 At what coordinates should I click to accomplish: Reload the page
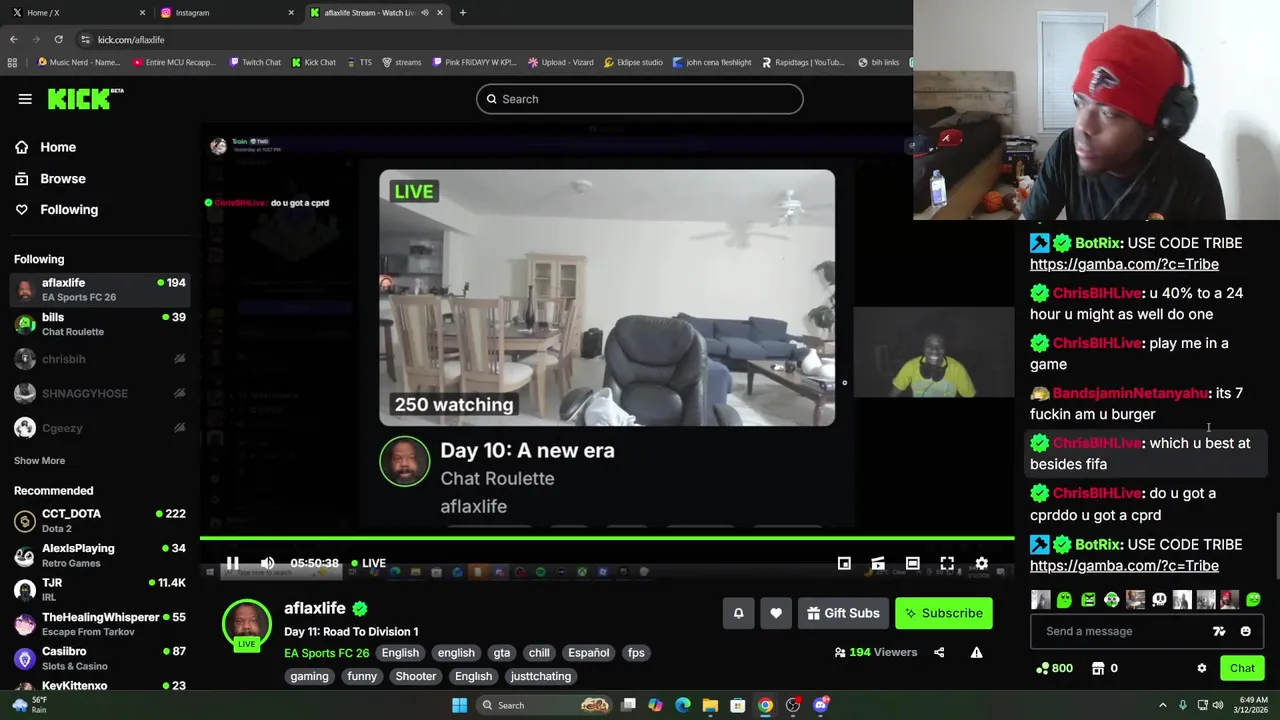[59, 39]
